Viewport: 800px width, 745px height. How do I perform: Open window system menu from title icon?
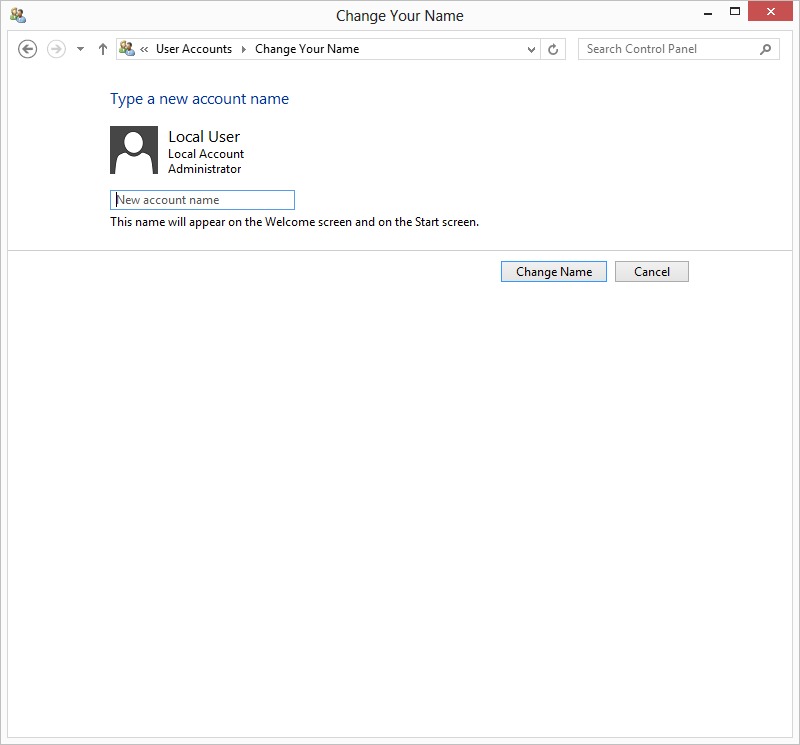pyautogui.click(x=17, y=15)
